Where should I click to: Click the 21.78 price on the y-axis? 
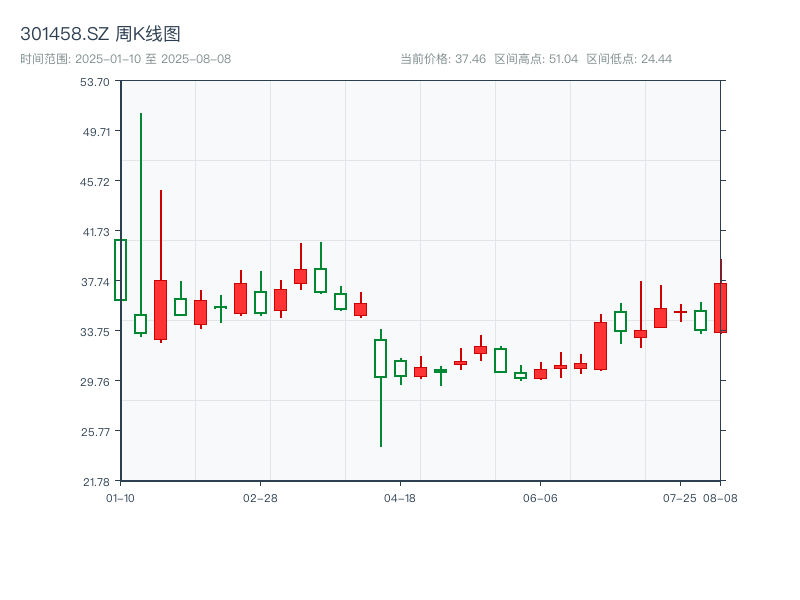point(95,481)
